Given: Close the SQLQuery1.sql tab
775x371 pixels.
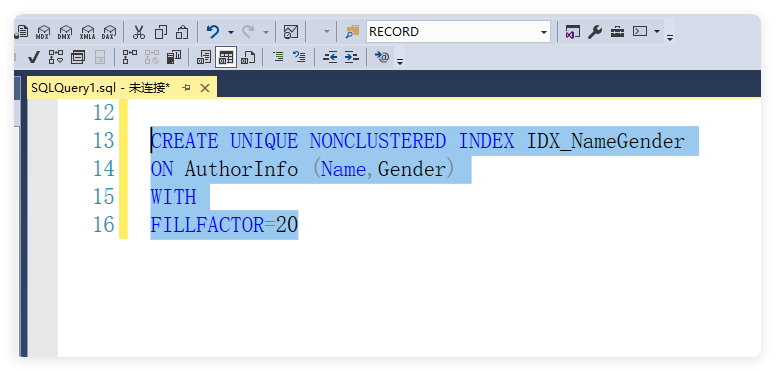Looking at the screenshot, I should [x=205, y=88].
